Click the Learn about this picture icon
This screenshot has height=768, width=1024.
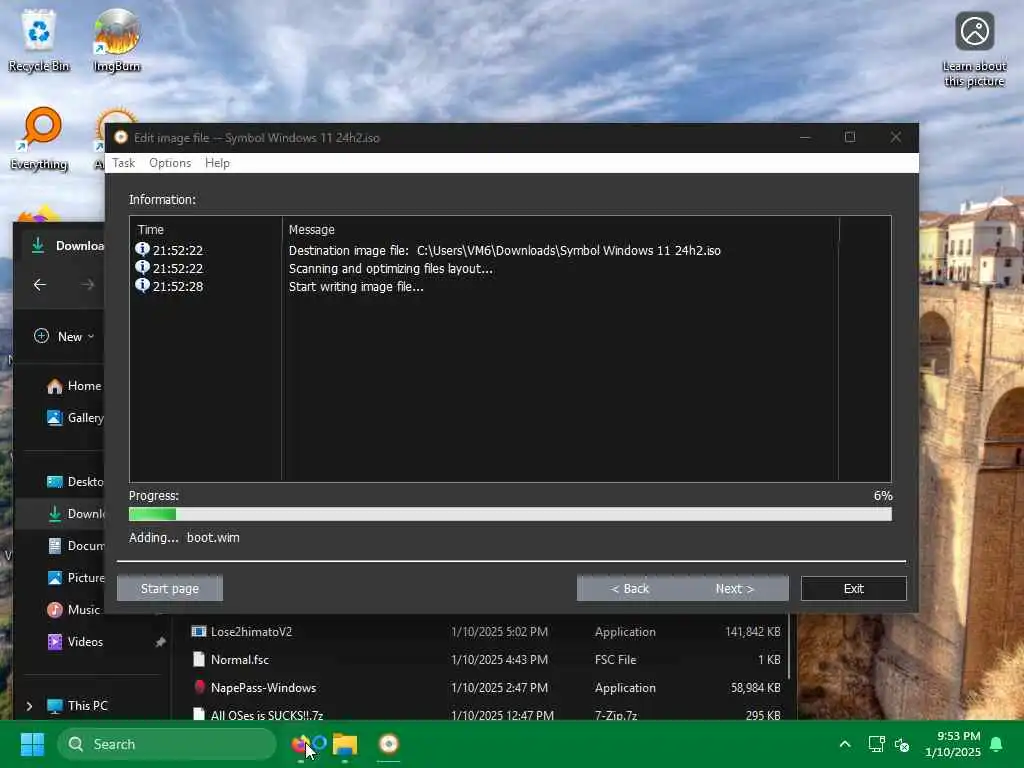[974, 50]
